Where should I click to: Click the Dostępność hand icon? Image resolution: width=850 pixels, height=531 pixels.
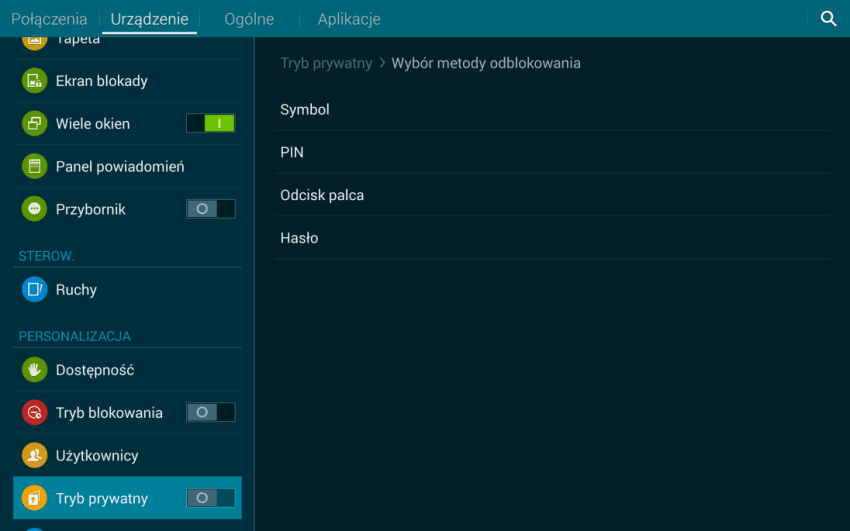point(35,370)
